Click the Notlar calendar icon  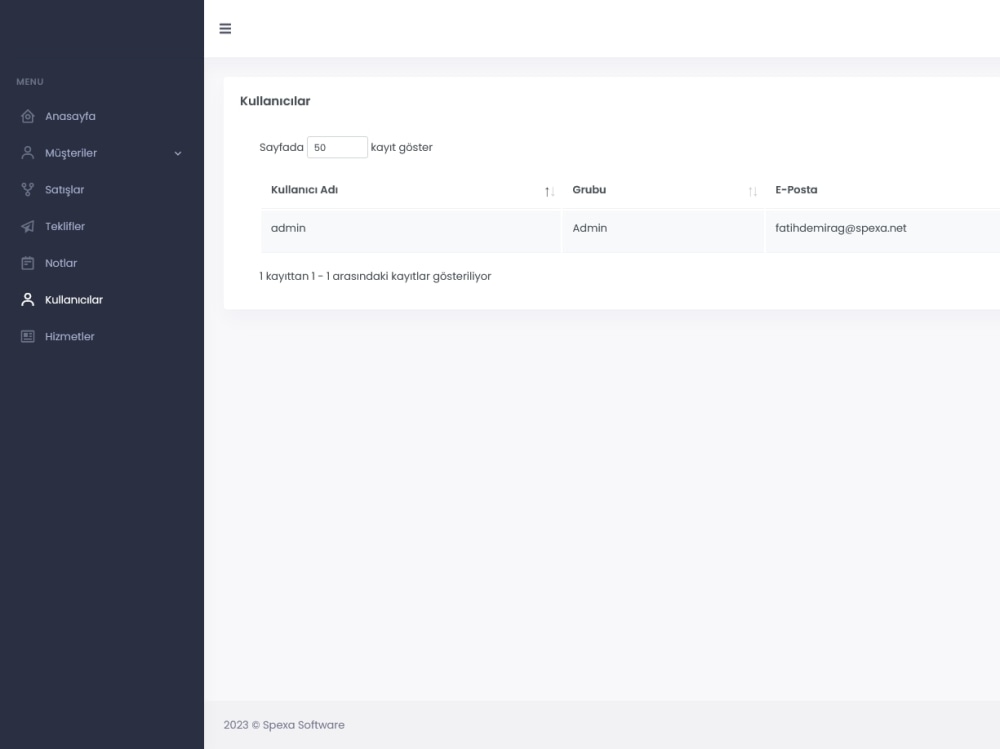[27, 263]
